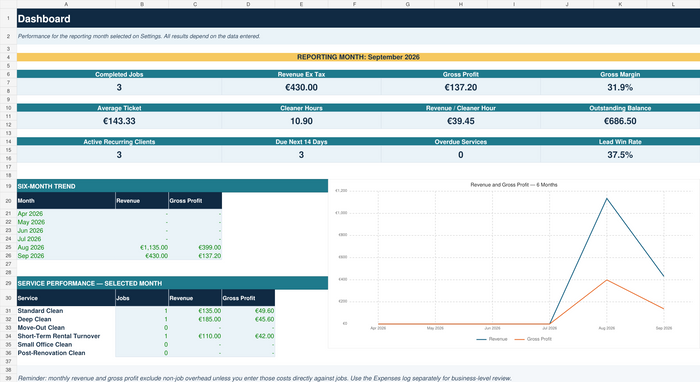Select the May 2026 month cell
Viewport: 700px width, 382px height.
66,222
